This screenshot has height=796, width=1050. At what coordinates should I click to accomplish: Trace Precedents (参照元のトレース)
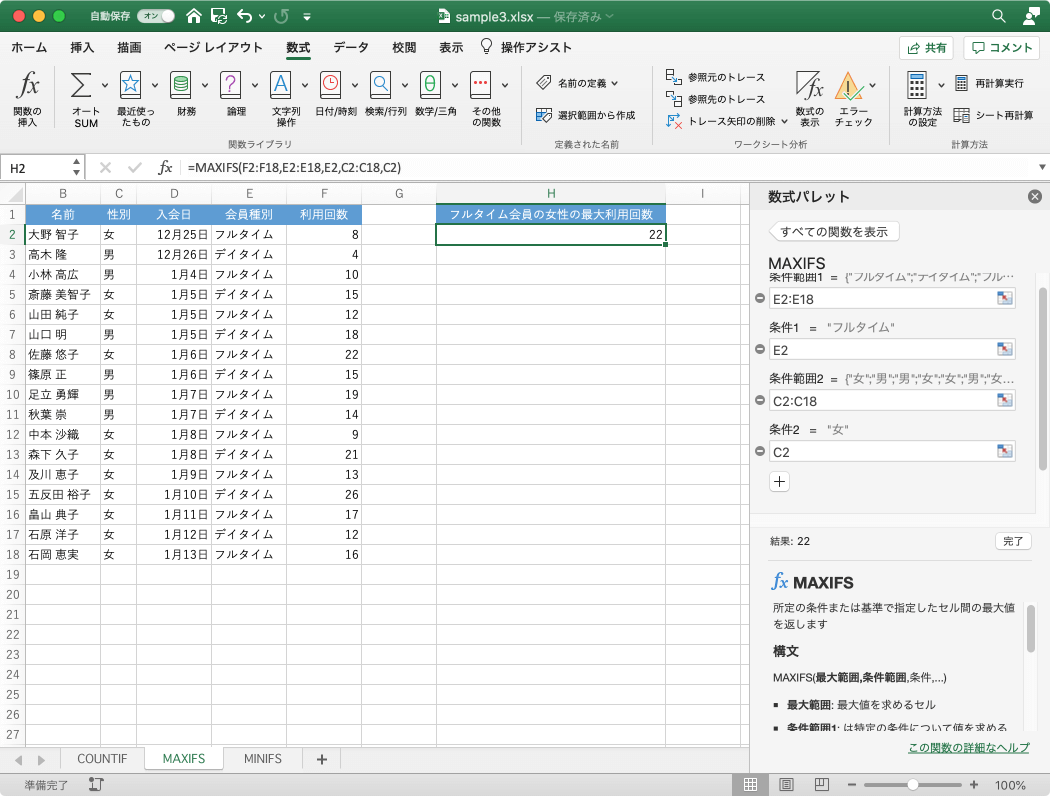coord(715,77)
